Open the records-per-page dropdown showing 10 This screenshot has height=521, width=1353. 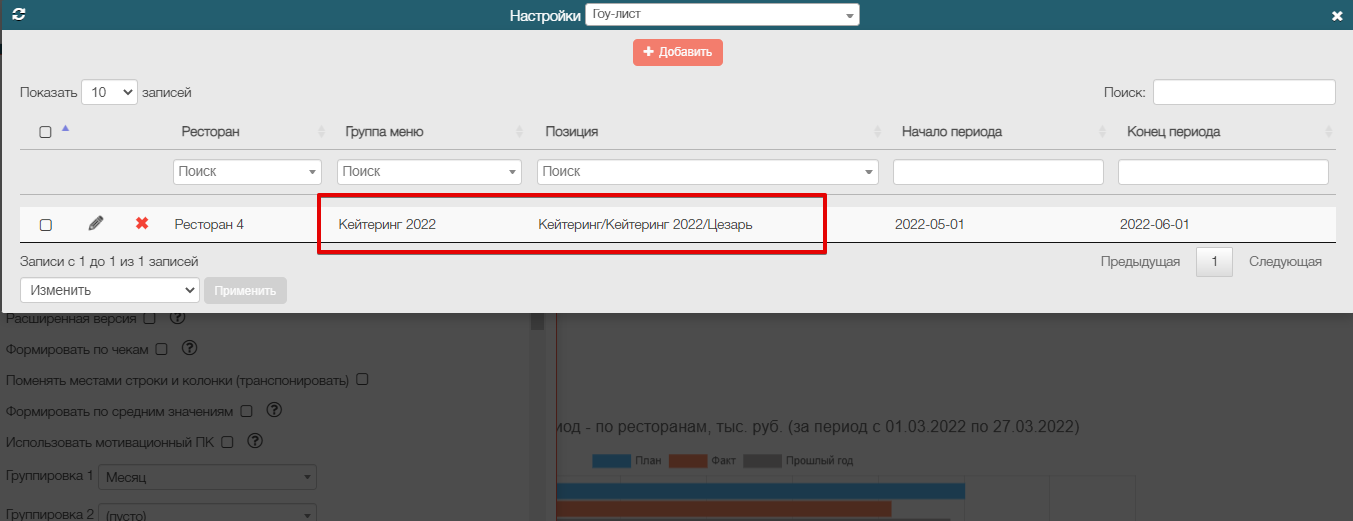(109, 92)
